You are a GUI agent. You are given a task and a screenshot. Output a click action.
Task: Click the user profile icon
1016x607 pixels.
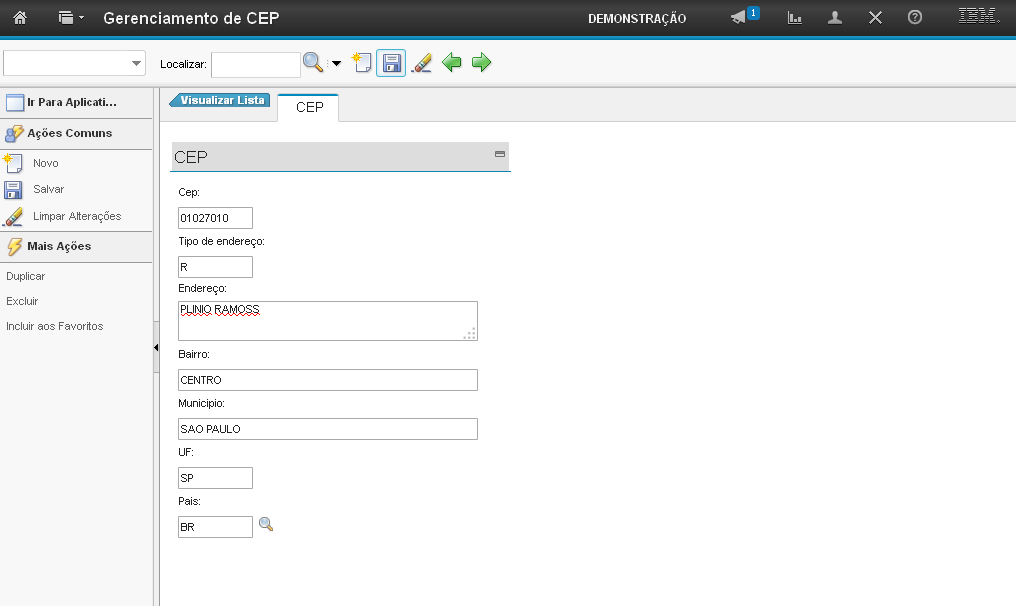tap(835, 18)
